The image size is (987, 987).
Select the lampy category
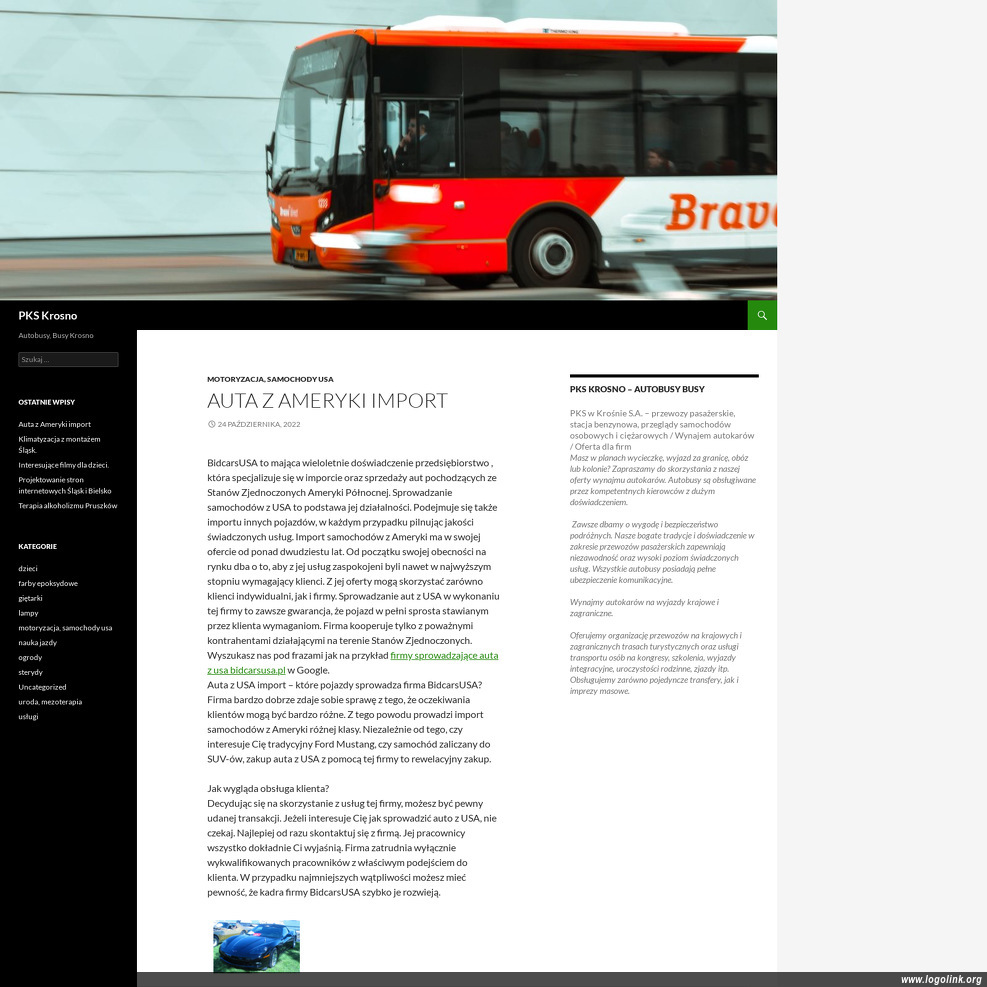click(28, 613)
